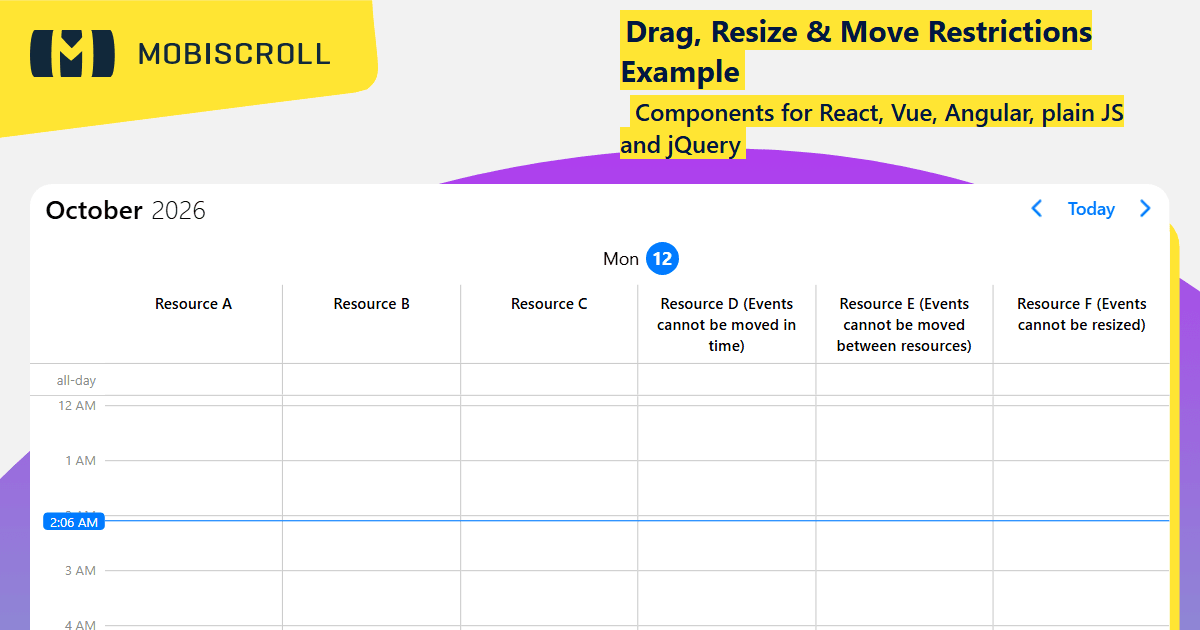Select the Mon 12 day header
Screen dimensions: 1200x630
click(x=641, y=259)
